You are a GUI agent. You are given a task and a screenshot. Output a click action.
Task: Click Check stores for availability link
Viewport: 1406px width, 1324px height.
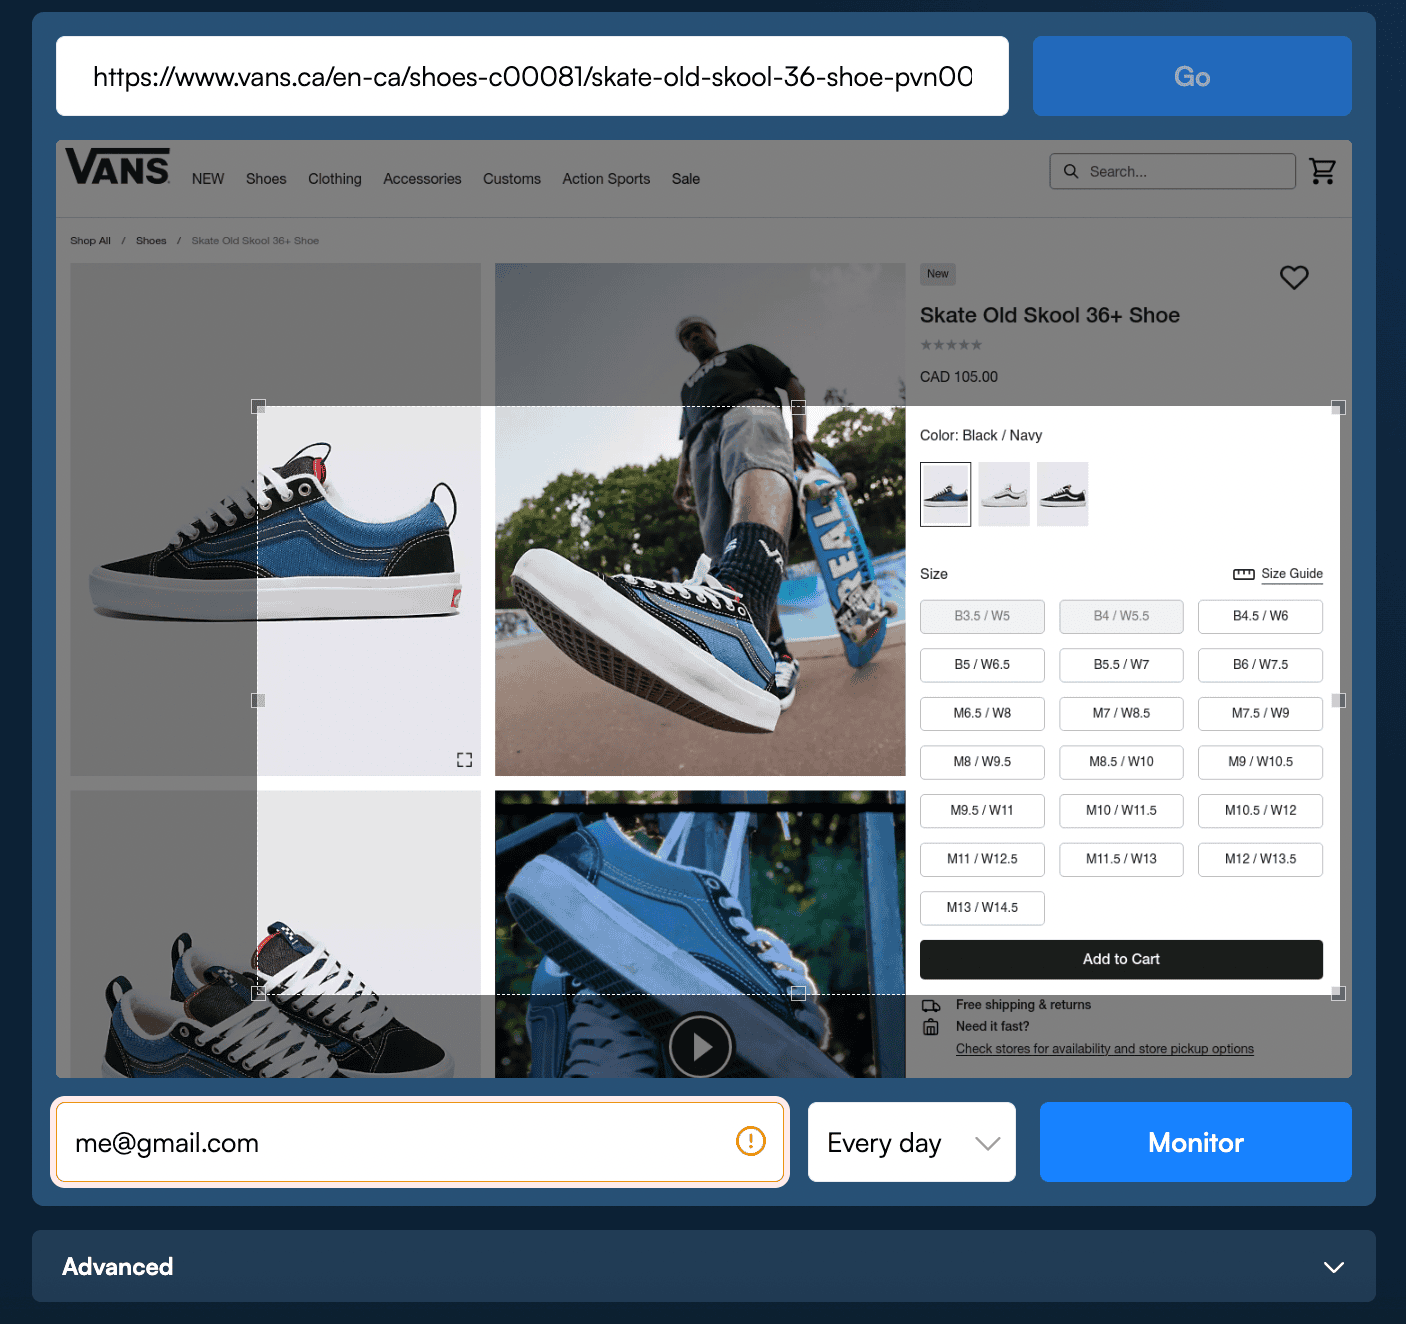coord(1105,1049)
